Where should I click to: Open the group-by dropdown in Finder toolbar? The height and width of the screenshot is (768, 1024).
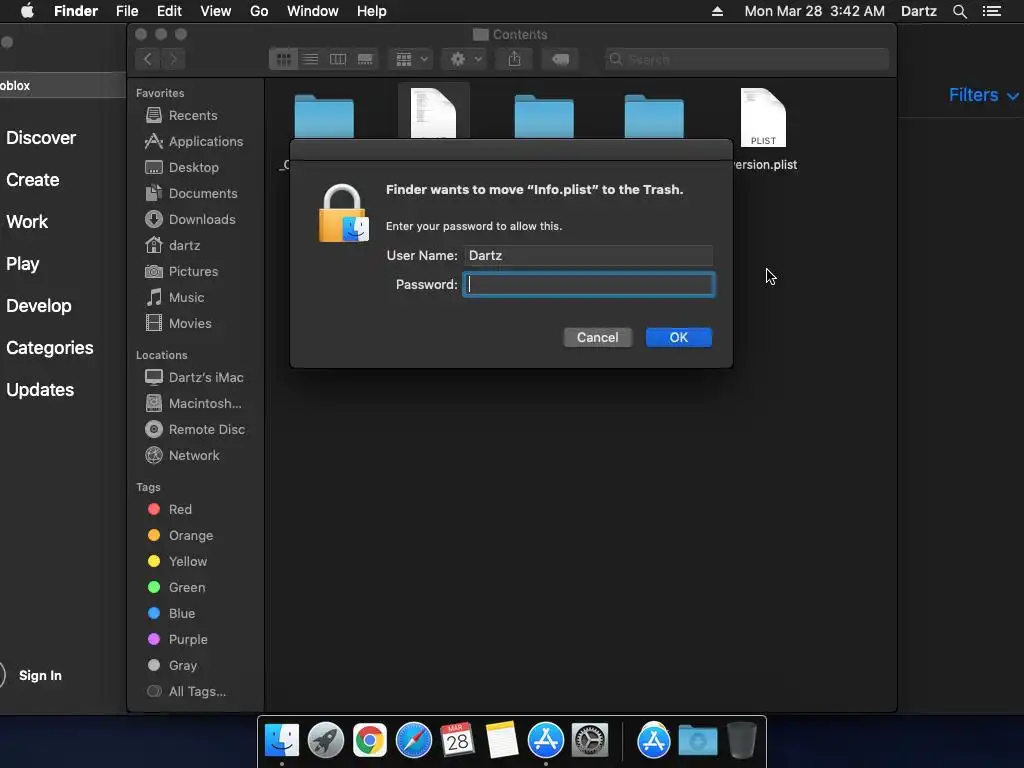[411, 59]
